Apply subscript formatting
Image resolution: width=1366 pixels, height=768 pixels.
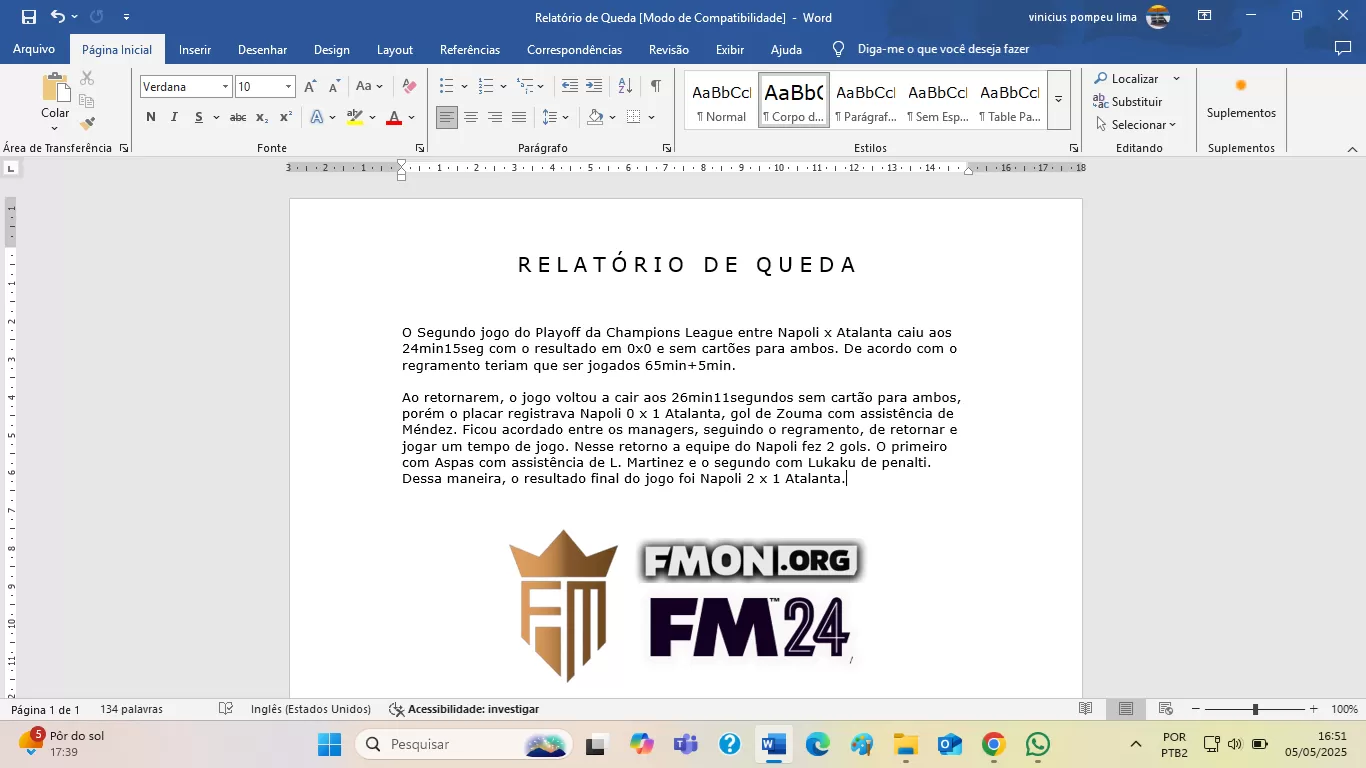pos(262,117)
